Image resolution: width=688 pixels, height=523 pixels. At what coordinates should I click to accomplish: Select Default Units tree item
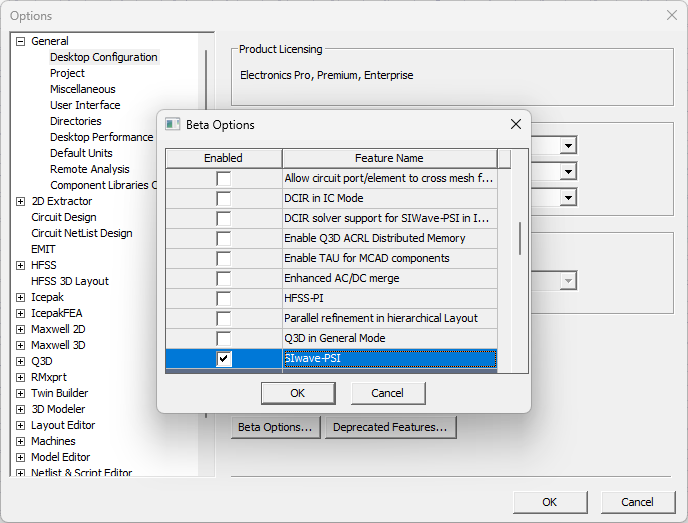pos(81,153)
